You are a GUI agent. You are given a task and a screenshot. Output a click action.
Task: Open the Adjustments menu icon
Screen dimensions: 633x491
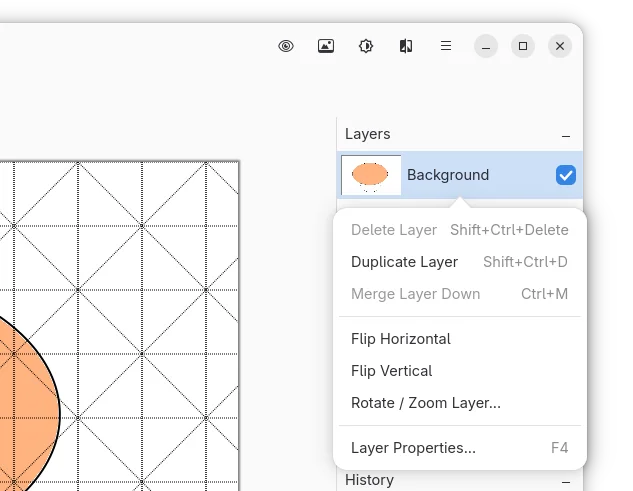(x=366, y=46)
